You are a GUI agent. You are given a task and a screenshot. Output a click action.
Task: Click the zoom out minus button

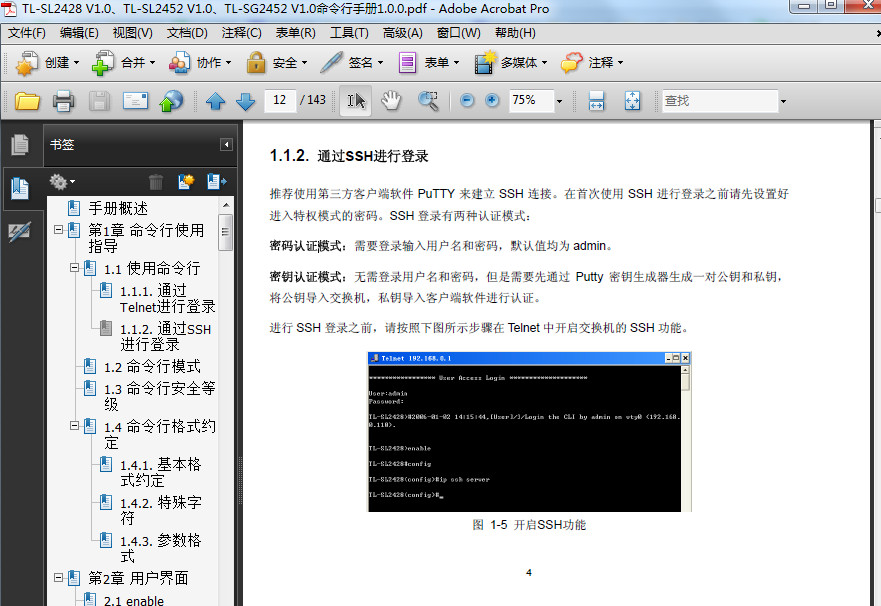[467, 101]
